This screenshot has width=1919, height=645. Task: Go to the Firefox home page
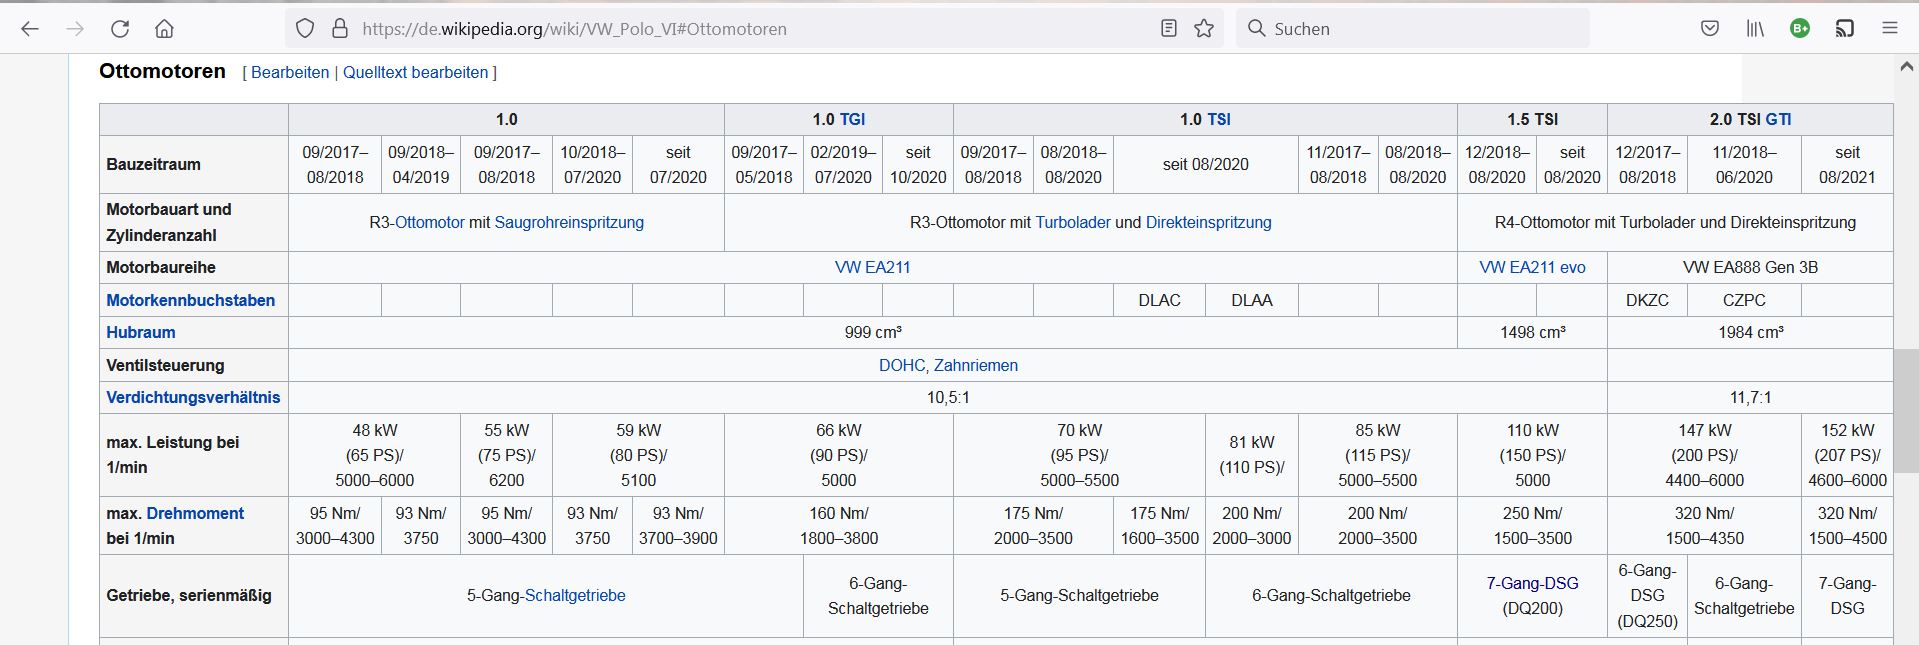(164, 29)
